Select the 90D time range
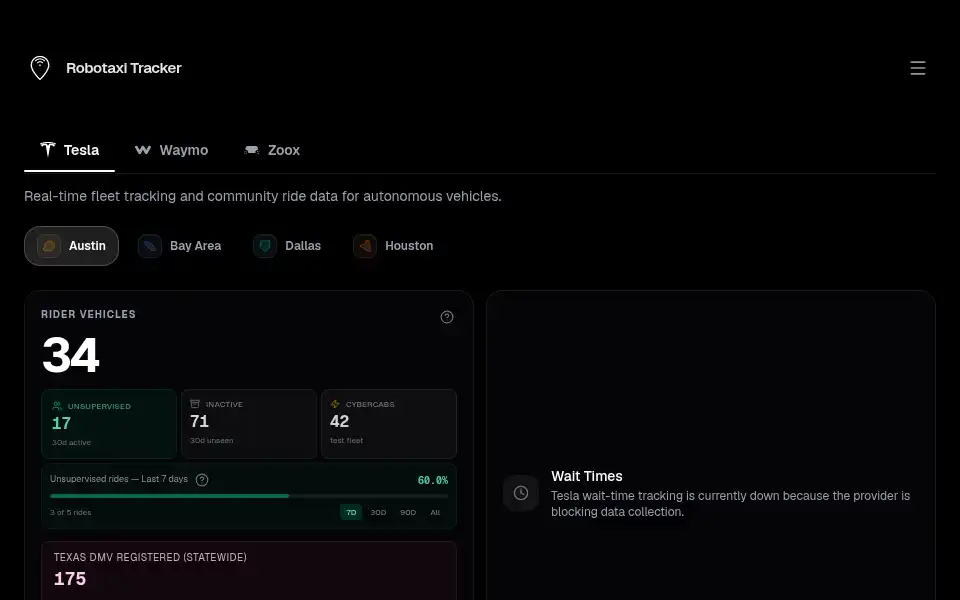 (x=408, y=512)
